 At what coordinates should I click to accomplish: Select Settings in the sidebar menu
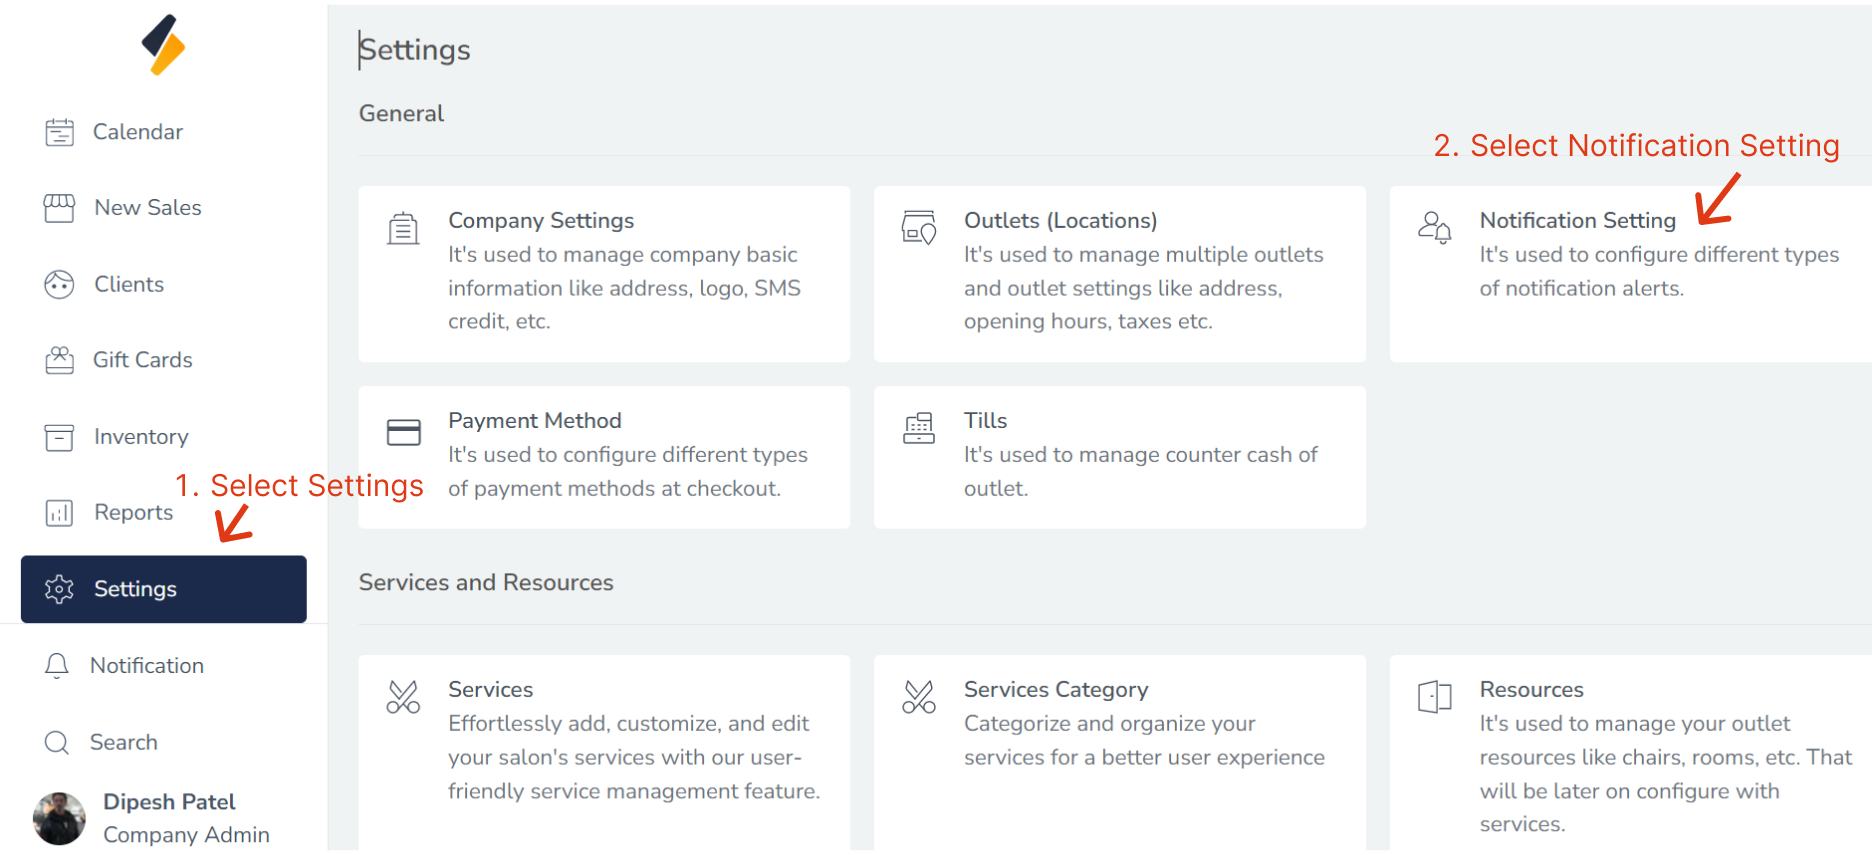pyautogui.click(x=164, y=589)
